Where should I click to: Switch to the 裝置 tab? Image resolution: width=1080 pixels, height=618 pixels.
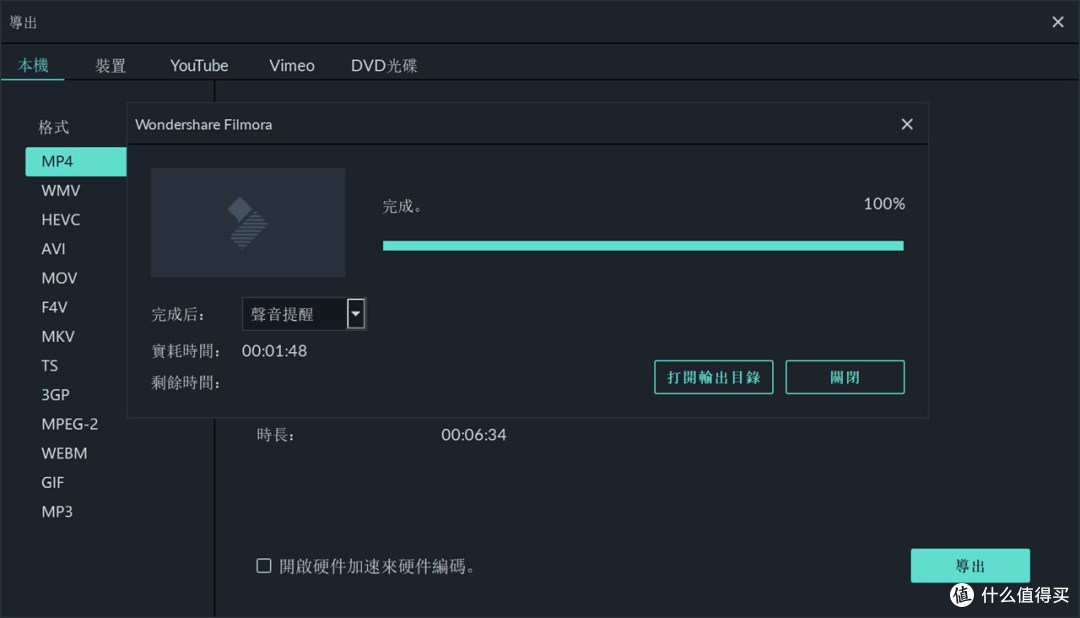click(x=110, y=65)
